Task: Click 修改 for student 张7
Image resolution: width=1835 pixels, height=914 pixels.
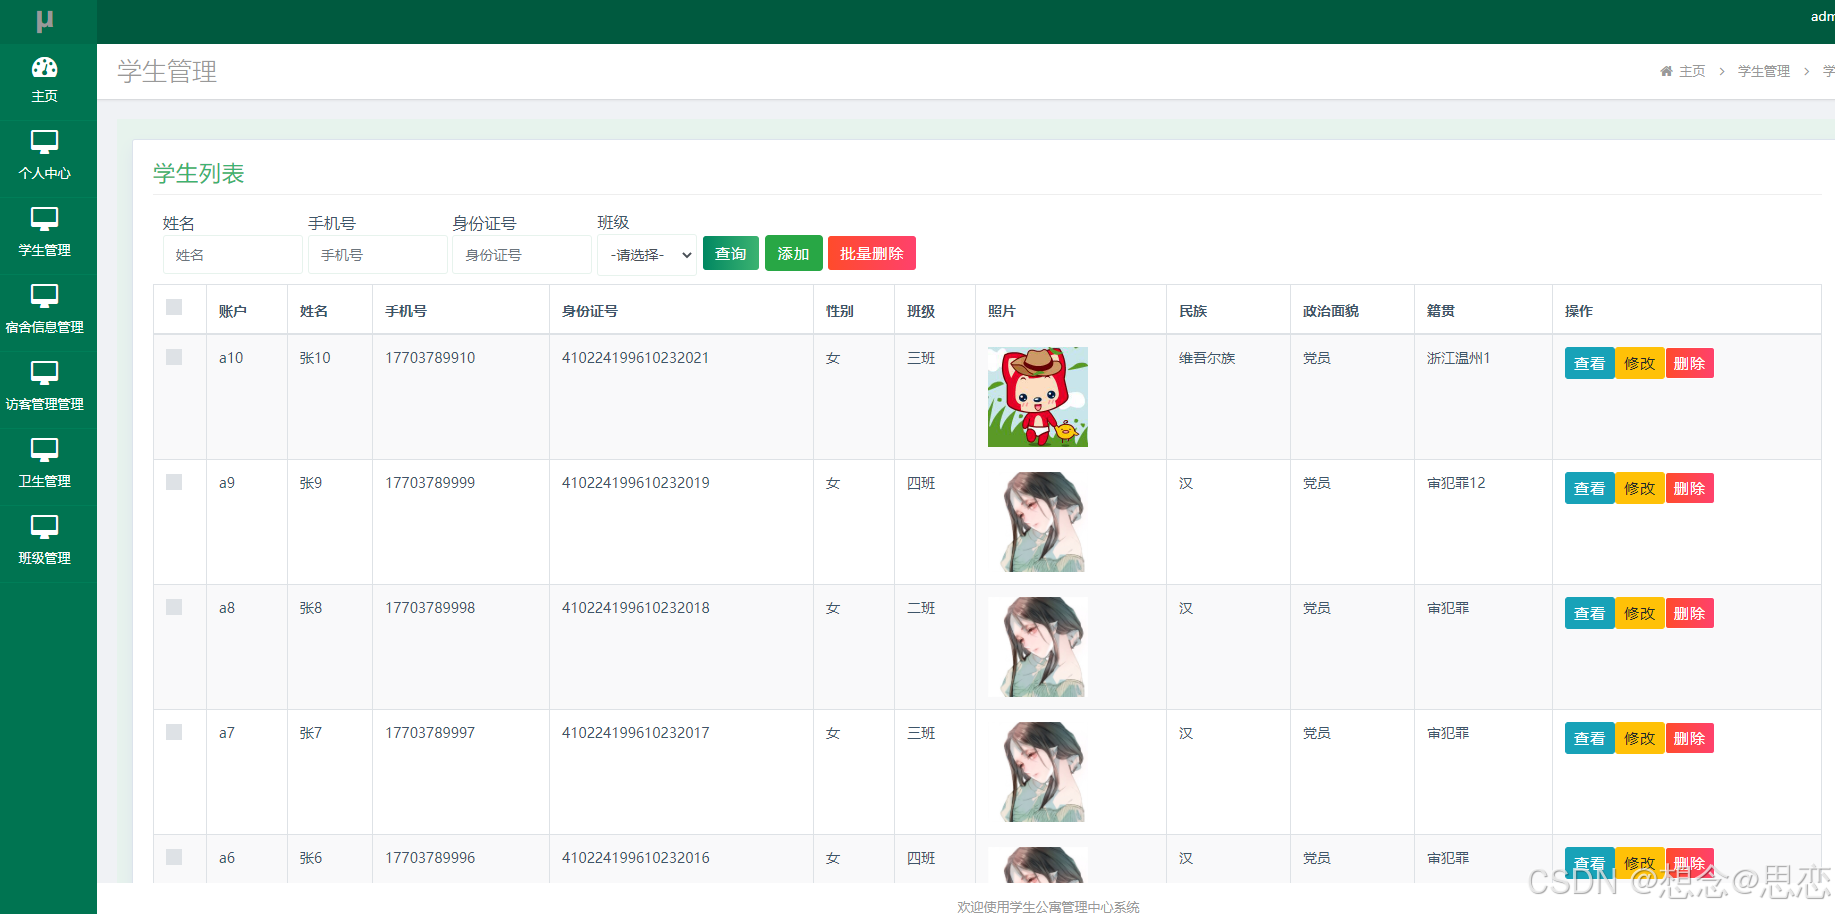Action: point(1640,738)
